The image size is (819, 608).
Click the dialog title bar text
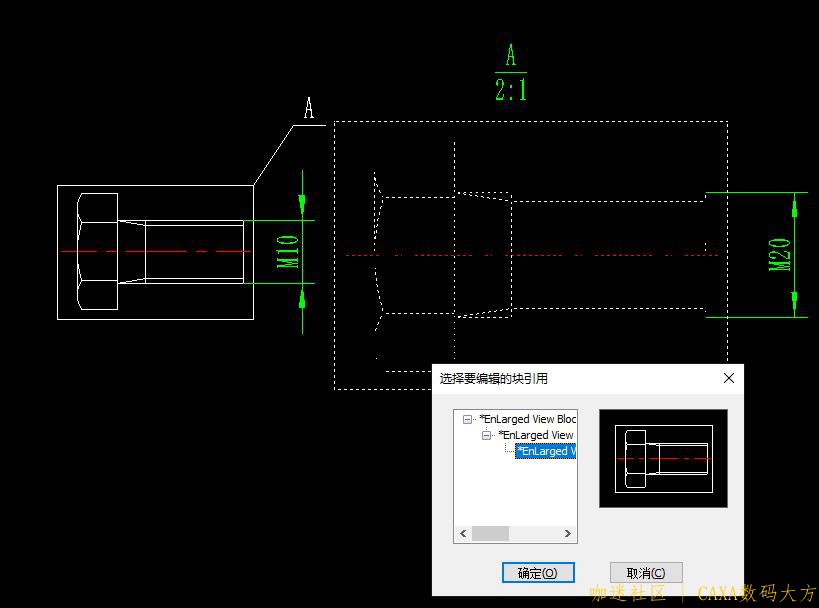[494, 378]
